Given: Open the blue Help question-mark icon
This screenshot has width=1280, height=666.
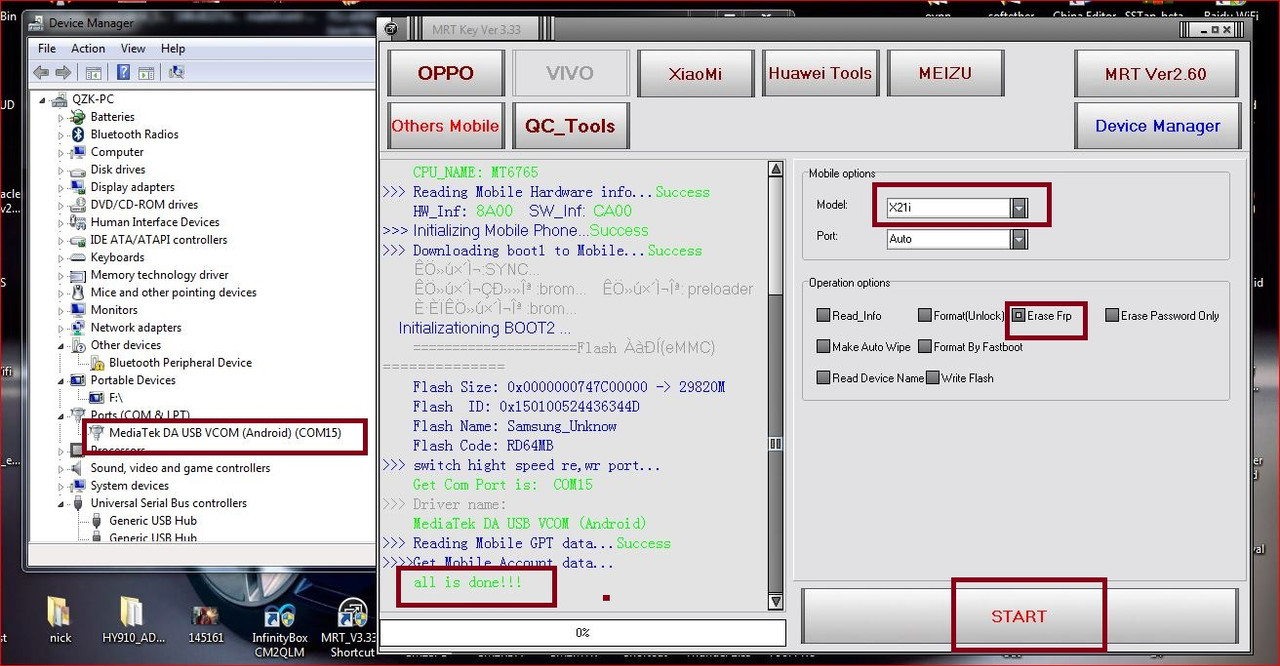Looking at the screenshot, I should click(124, 72).
